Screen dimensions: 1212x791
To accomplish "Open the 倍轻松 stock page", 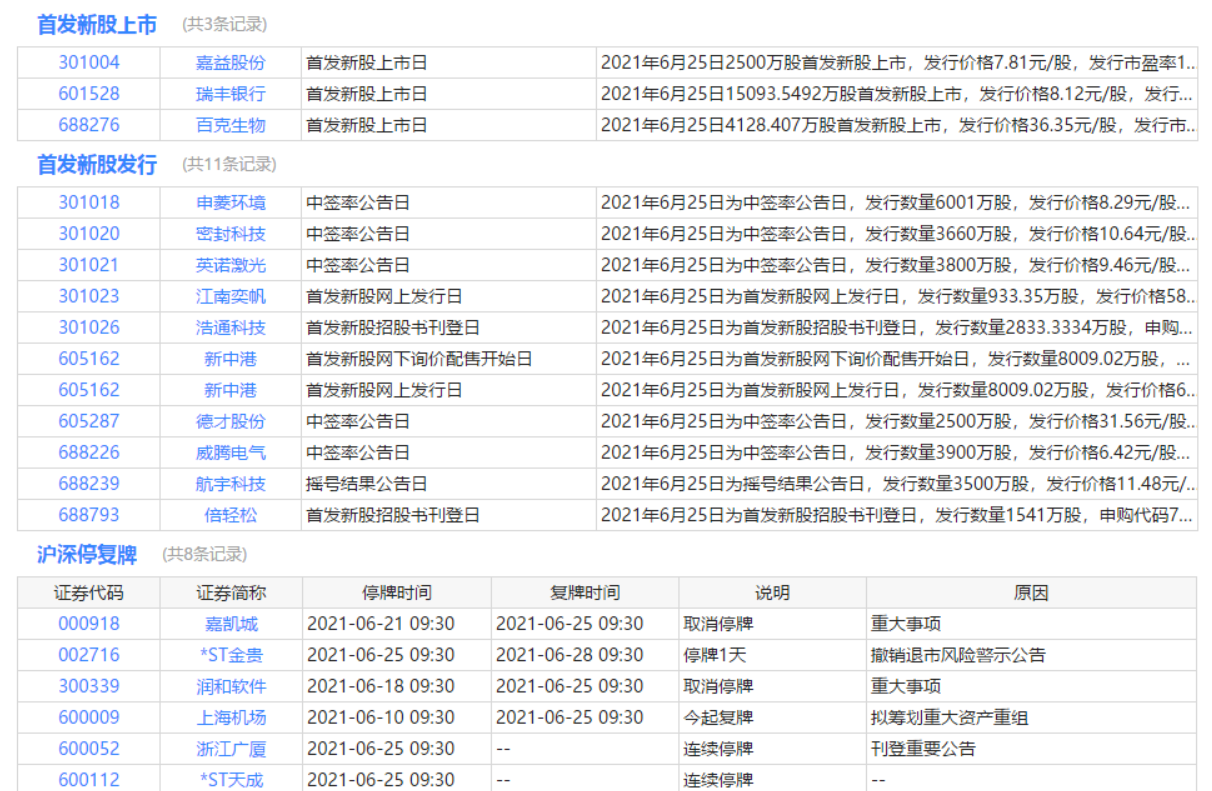I will (230, 515).
